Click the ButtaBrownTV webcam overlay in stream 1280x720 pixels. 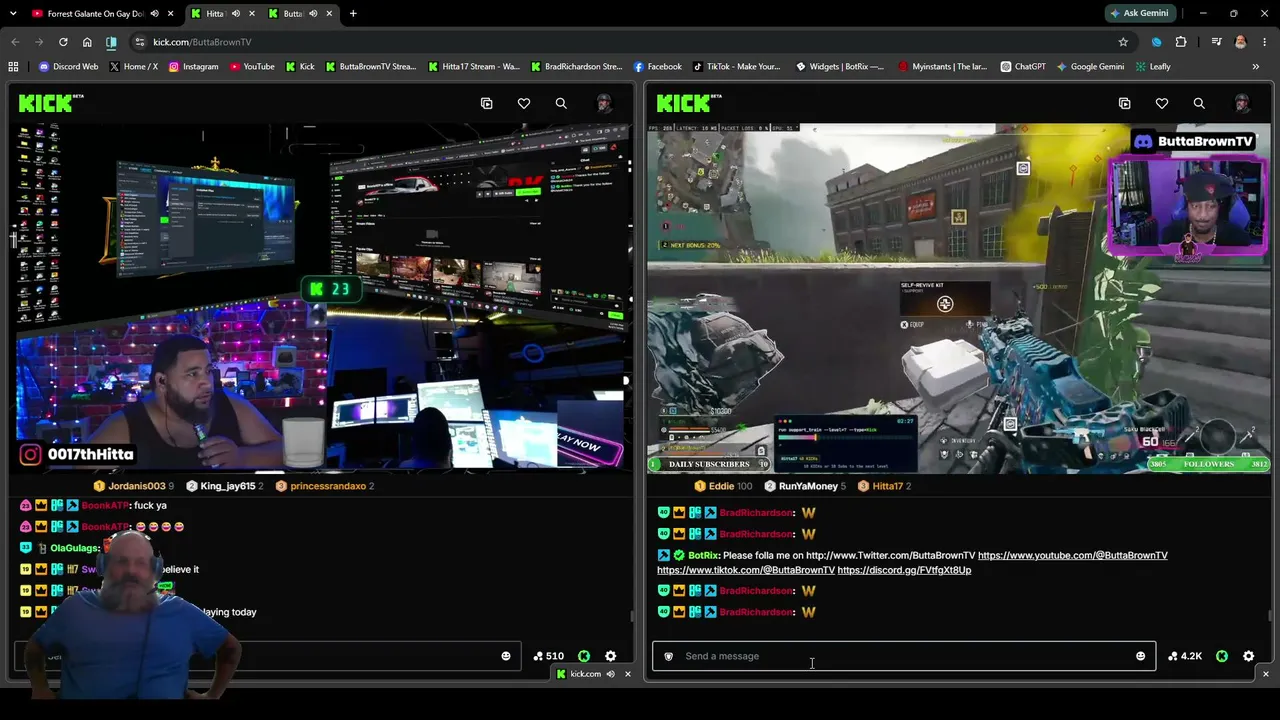tap(1187, 206)
